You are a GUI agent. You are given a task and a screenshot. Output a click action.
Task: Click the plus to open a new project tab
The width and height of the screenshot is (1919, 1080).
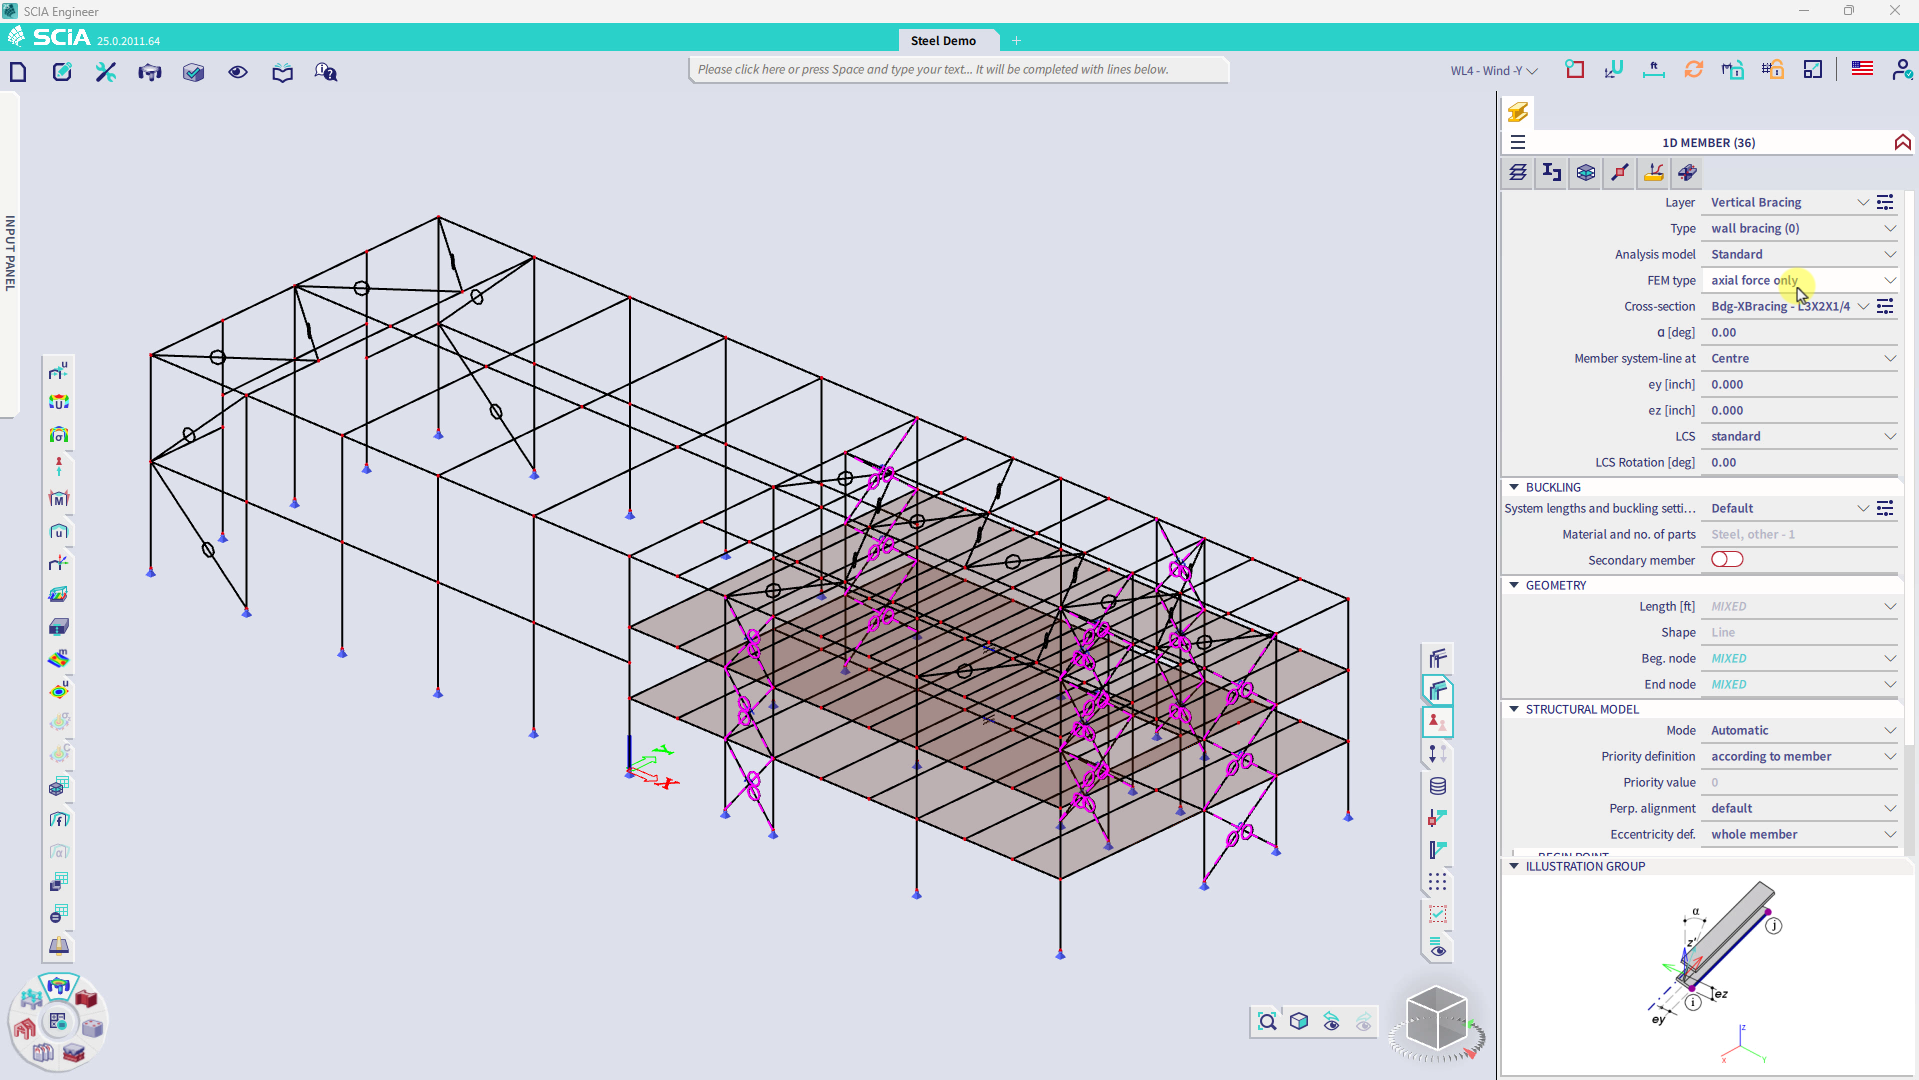click(1017, 40)
